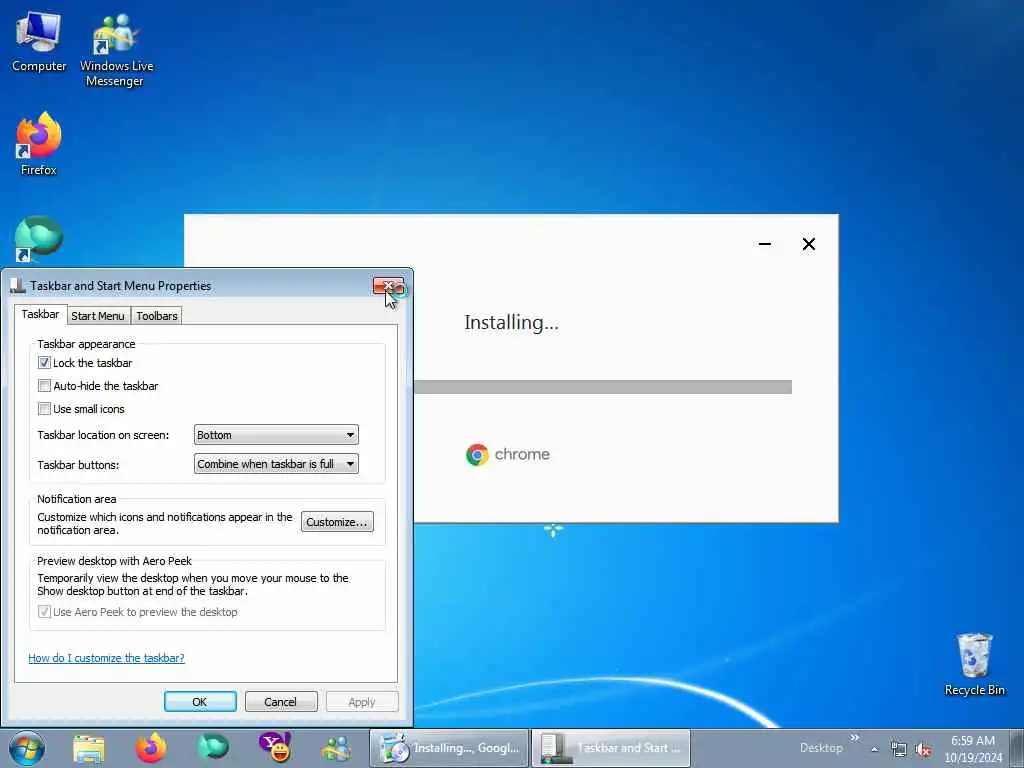The width and height of the screenshot is (1024, 768).
Task: Toggle Use Aero Peek to preview desktop
Action: (x=44, y=612)
